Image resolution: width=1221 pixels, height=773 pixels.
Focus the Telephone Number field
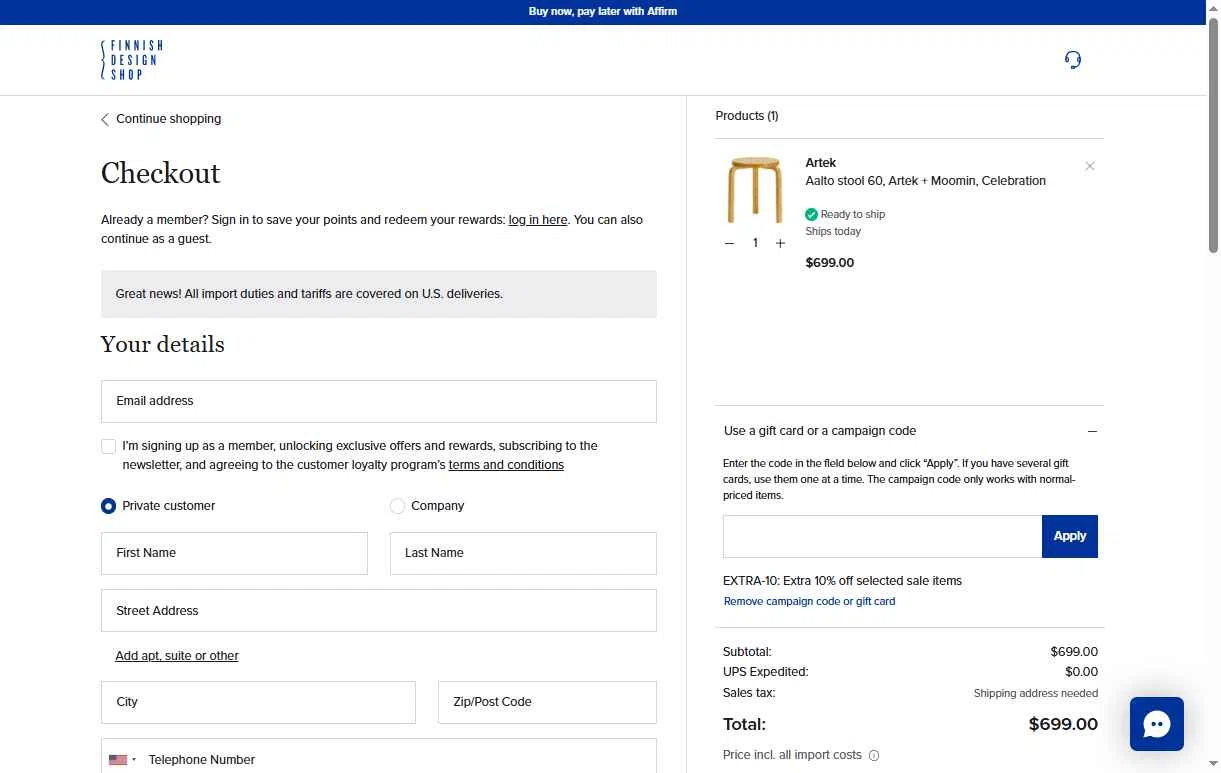[400, 757]
